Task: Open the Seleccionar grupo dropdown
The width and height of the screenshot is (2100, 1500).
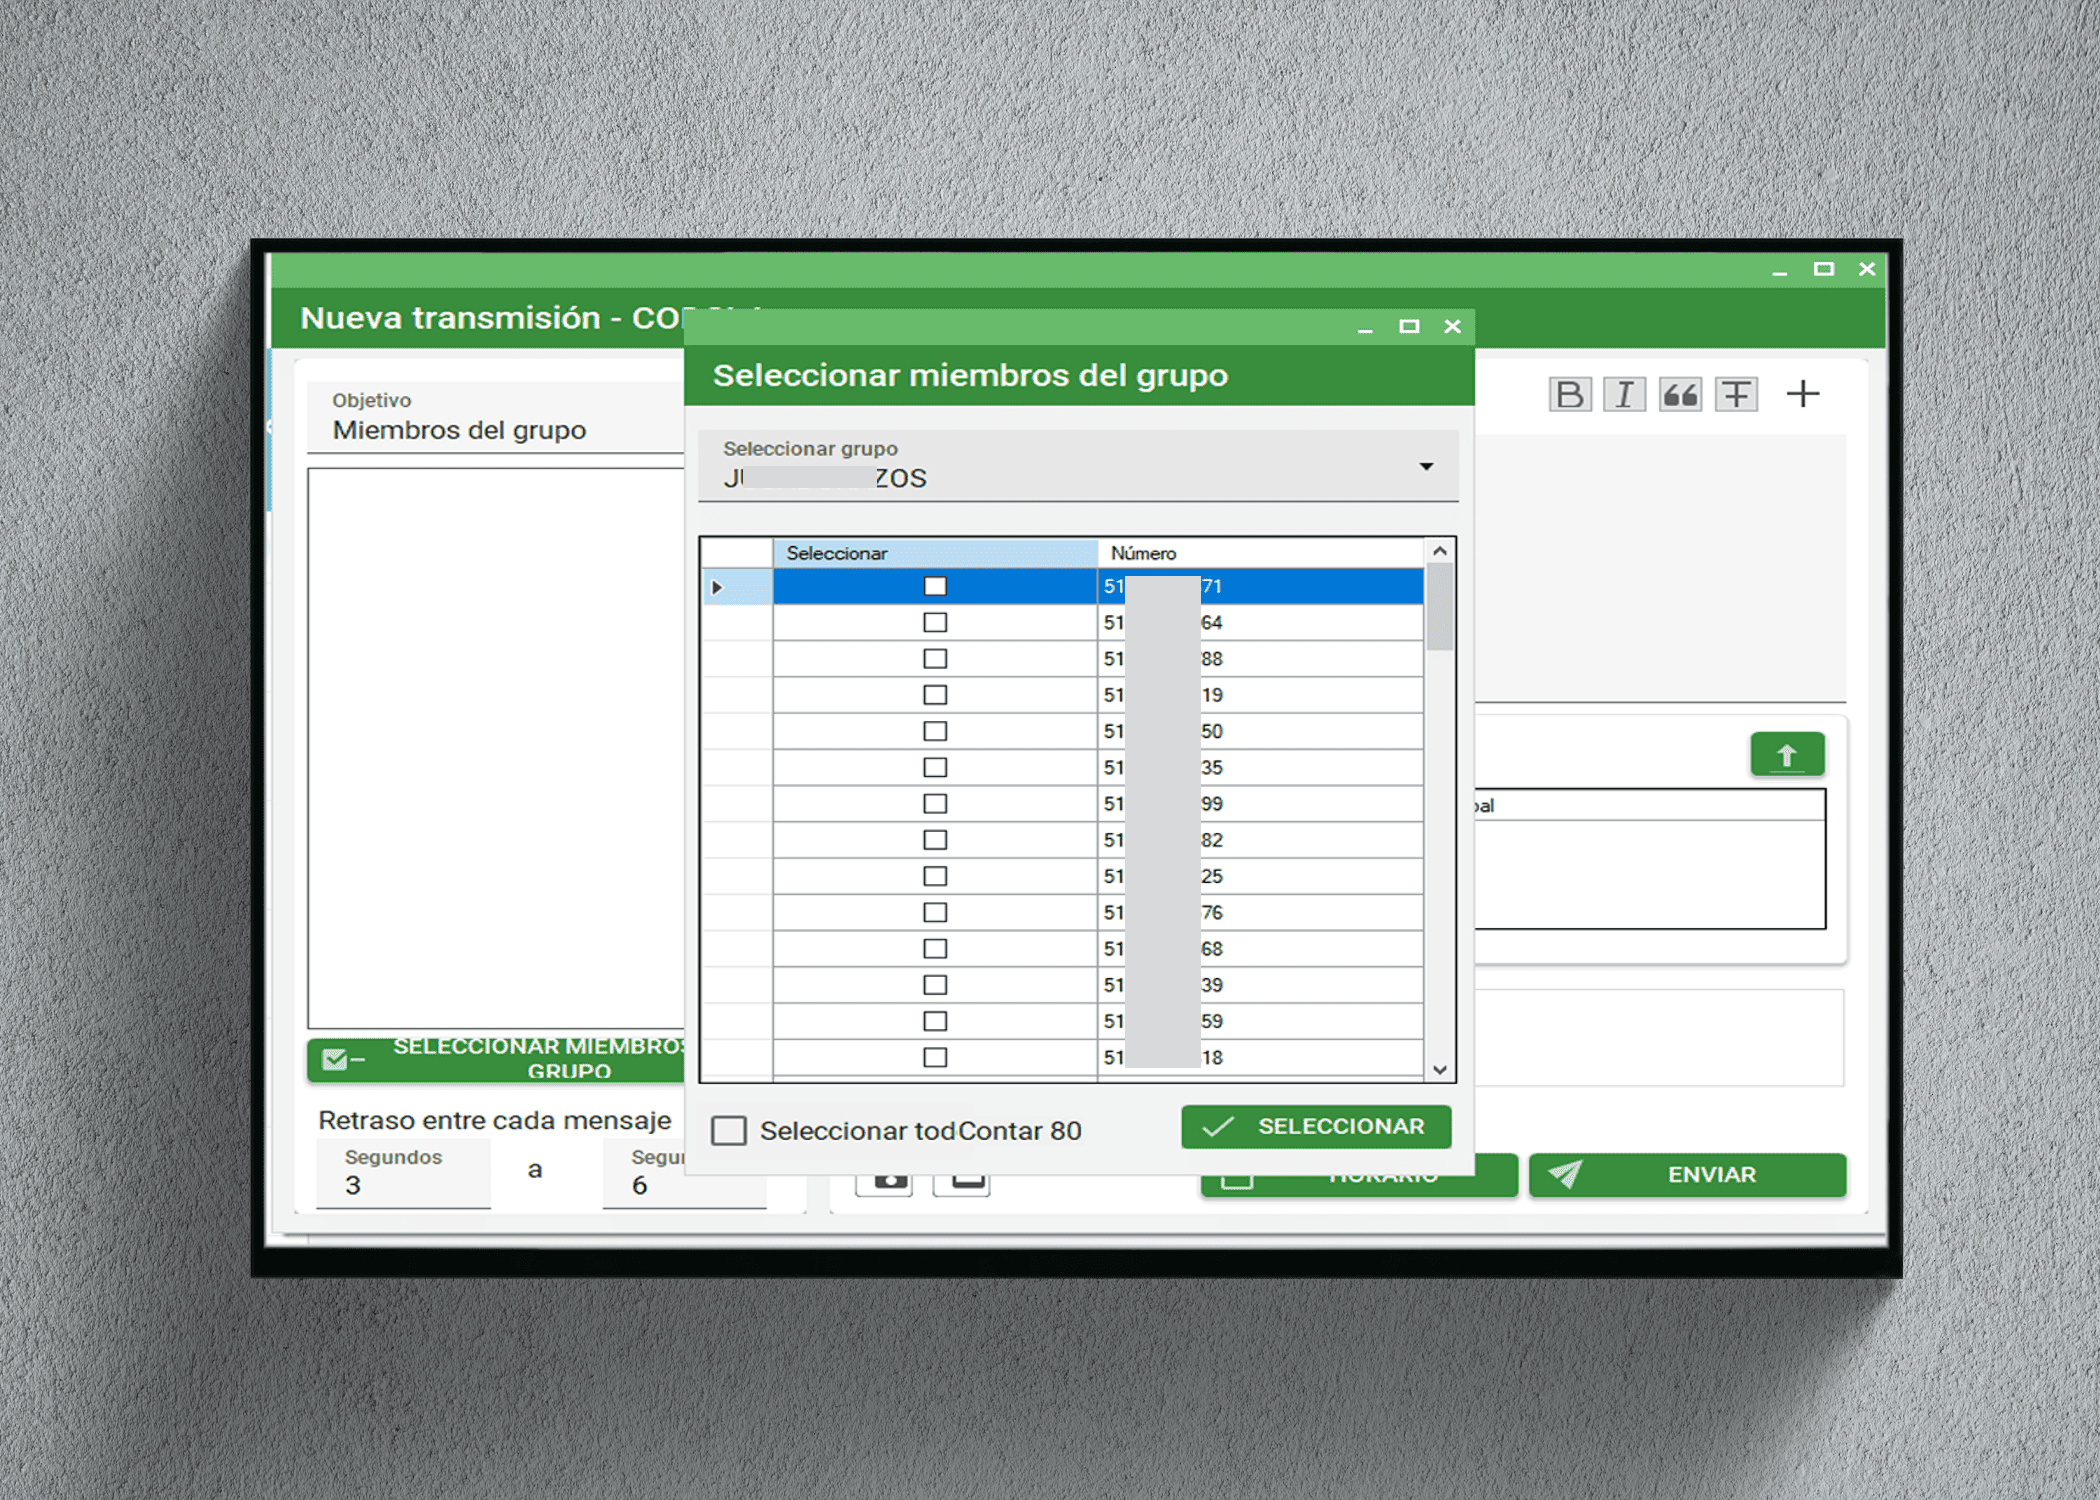Action: [1426, 467]
